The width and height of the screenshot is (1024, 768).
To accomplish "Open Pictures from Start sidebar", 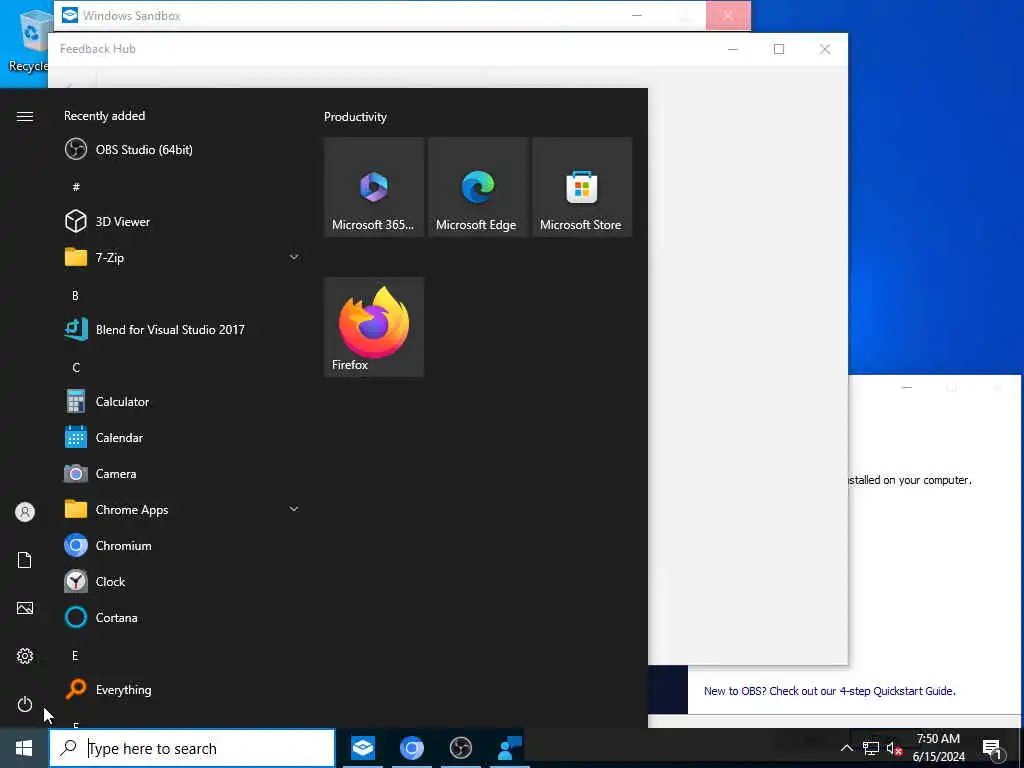I will click(x=25, y=608).
